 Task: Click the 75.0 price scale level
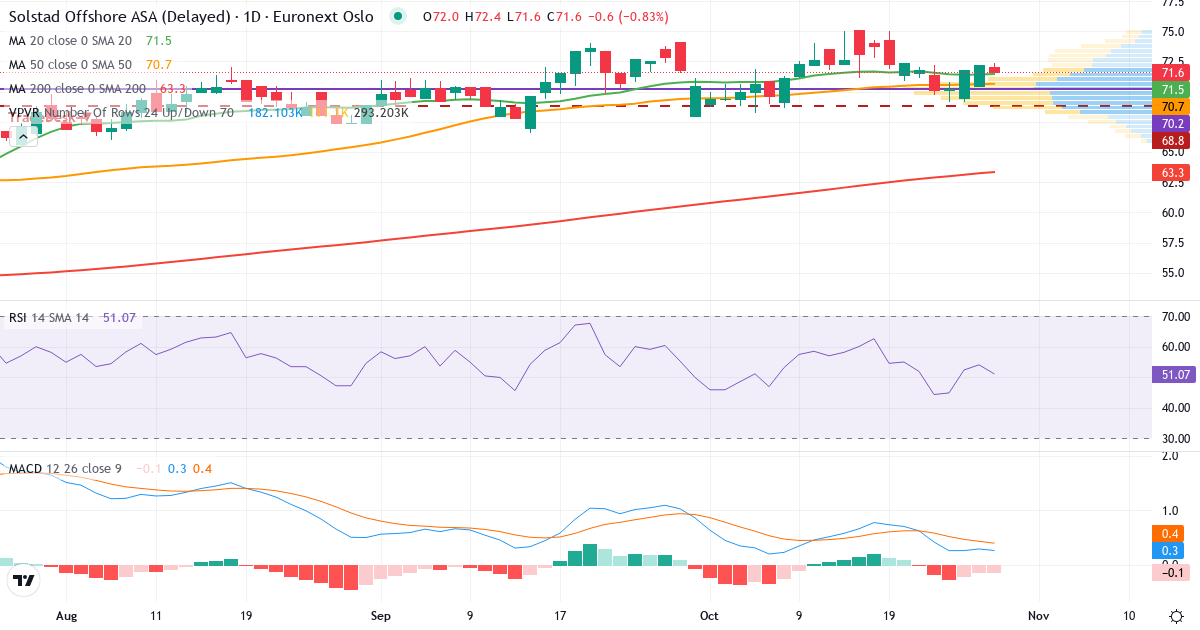pyautogui.click(x=1173, y=32)
